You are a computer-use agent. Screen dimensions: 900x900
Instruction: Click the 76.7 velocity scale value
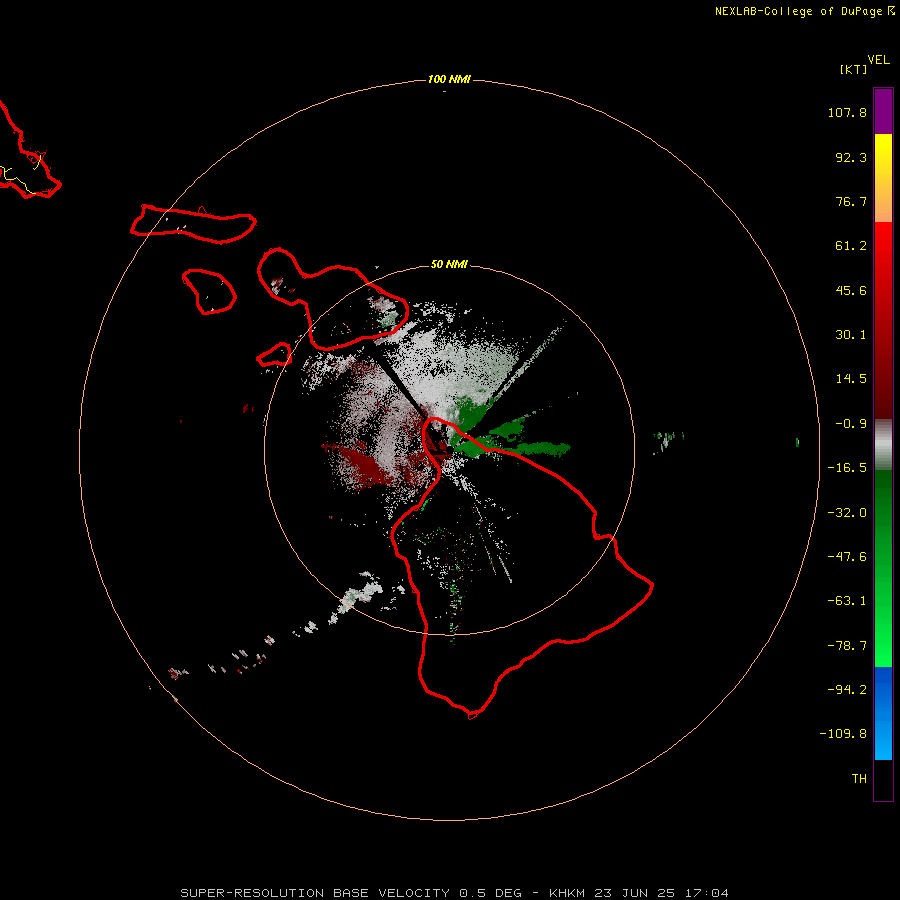(x=851, y=201)
